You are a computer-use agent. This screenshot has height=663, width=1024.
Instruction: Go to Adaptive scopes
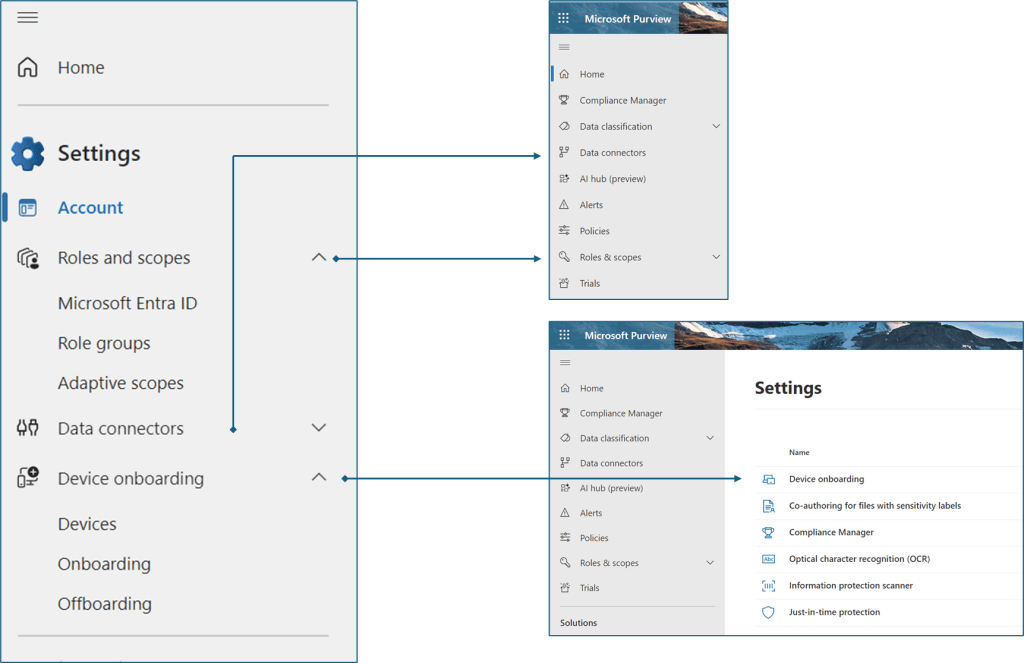click(x=120, y=384)
